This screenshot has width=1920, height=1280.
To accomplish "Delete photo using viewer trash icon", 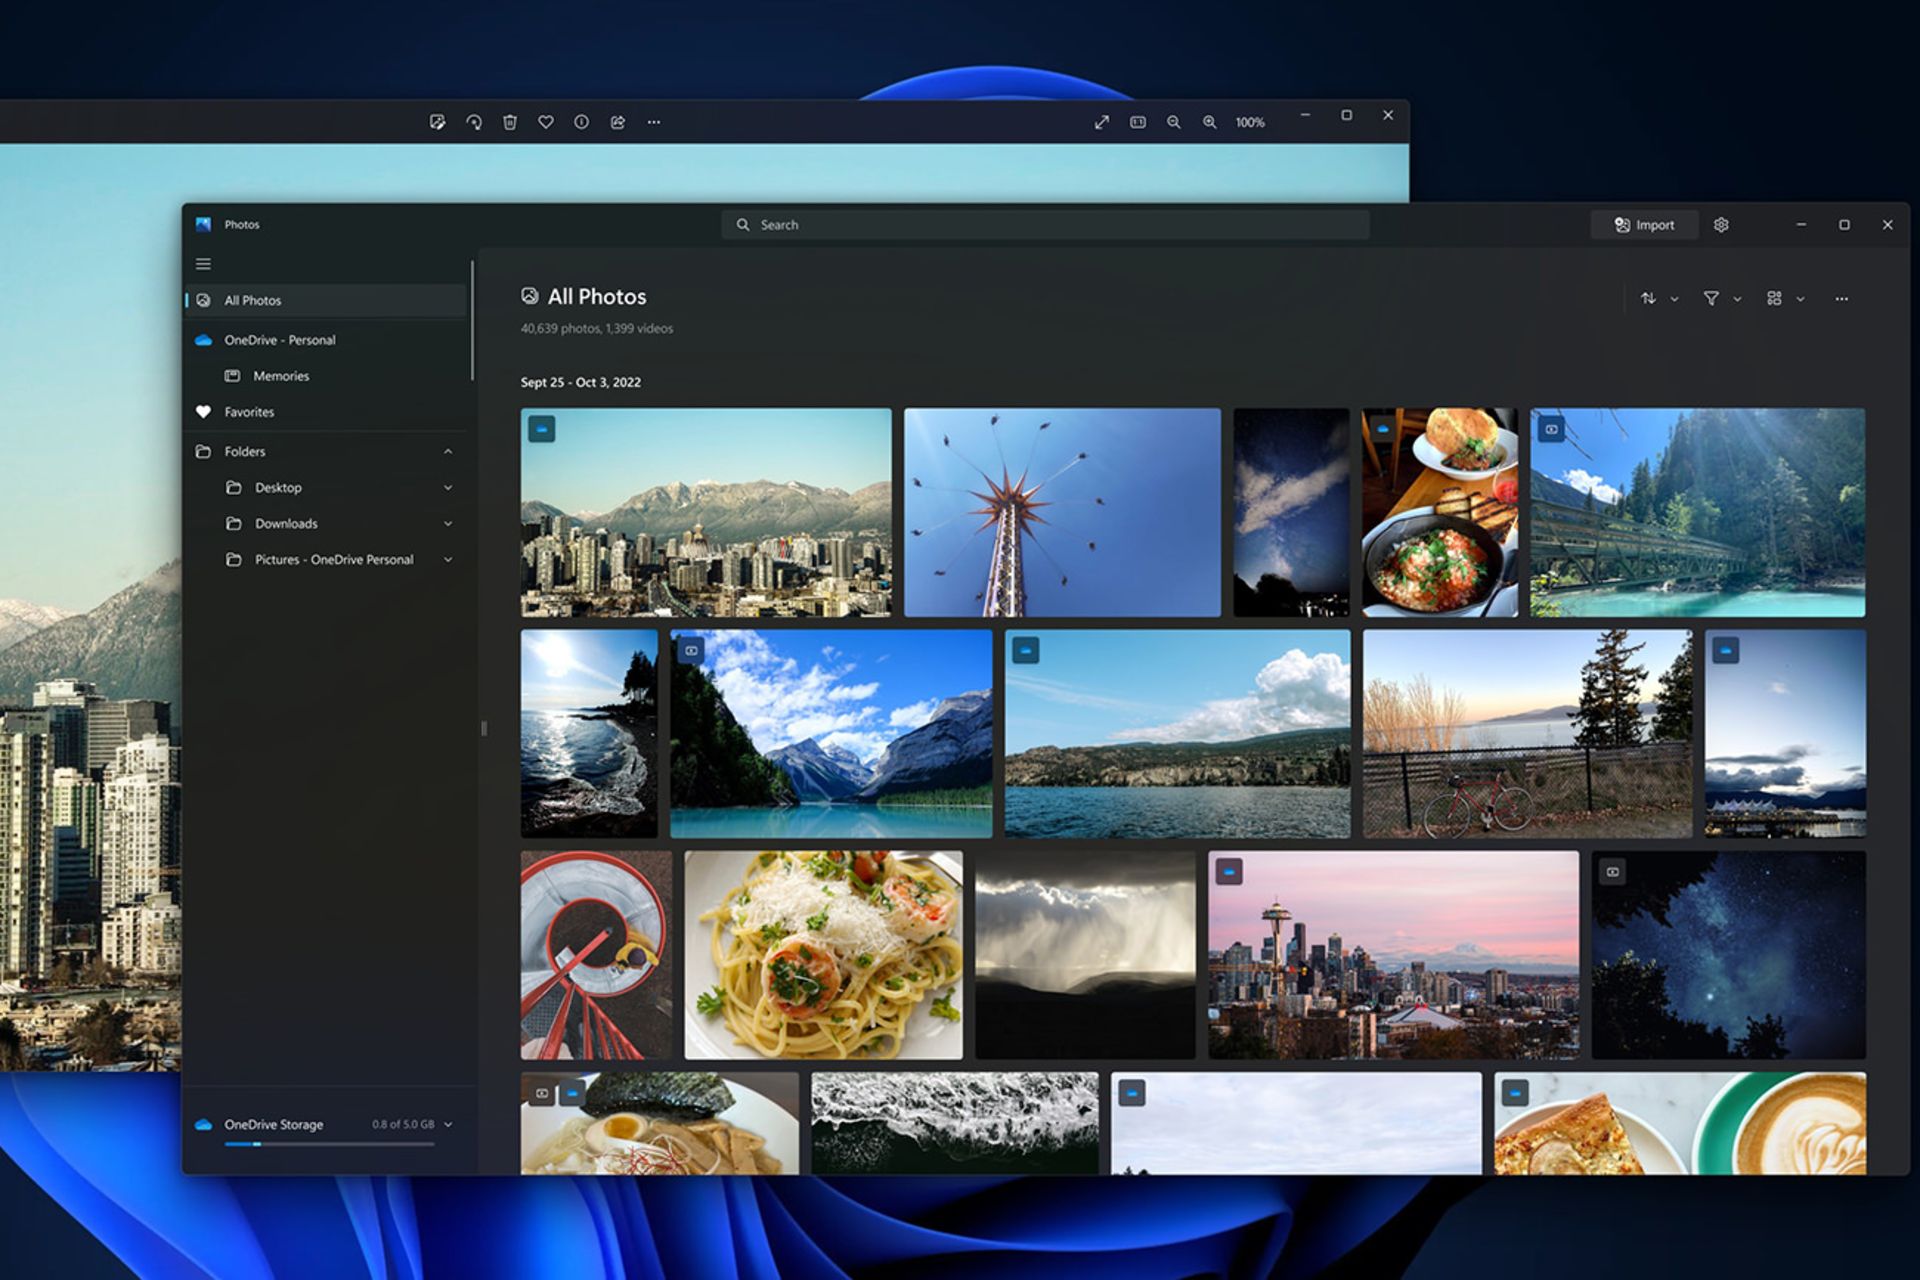I will 510,122.
